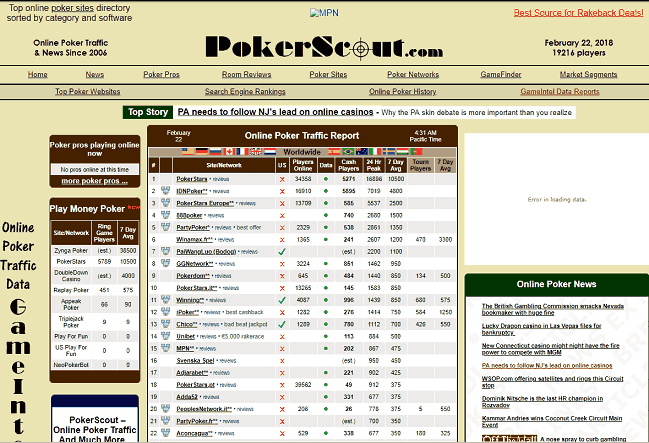
Task: Click the trophy icon beside Chico
Action: pyautogui.click(x=166, y=323)
